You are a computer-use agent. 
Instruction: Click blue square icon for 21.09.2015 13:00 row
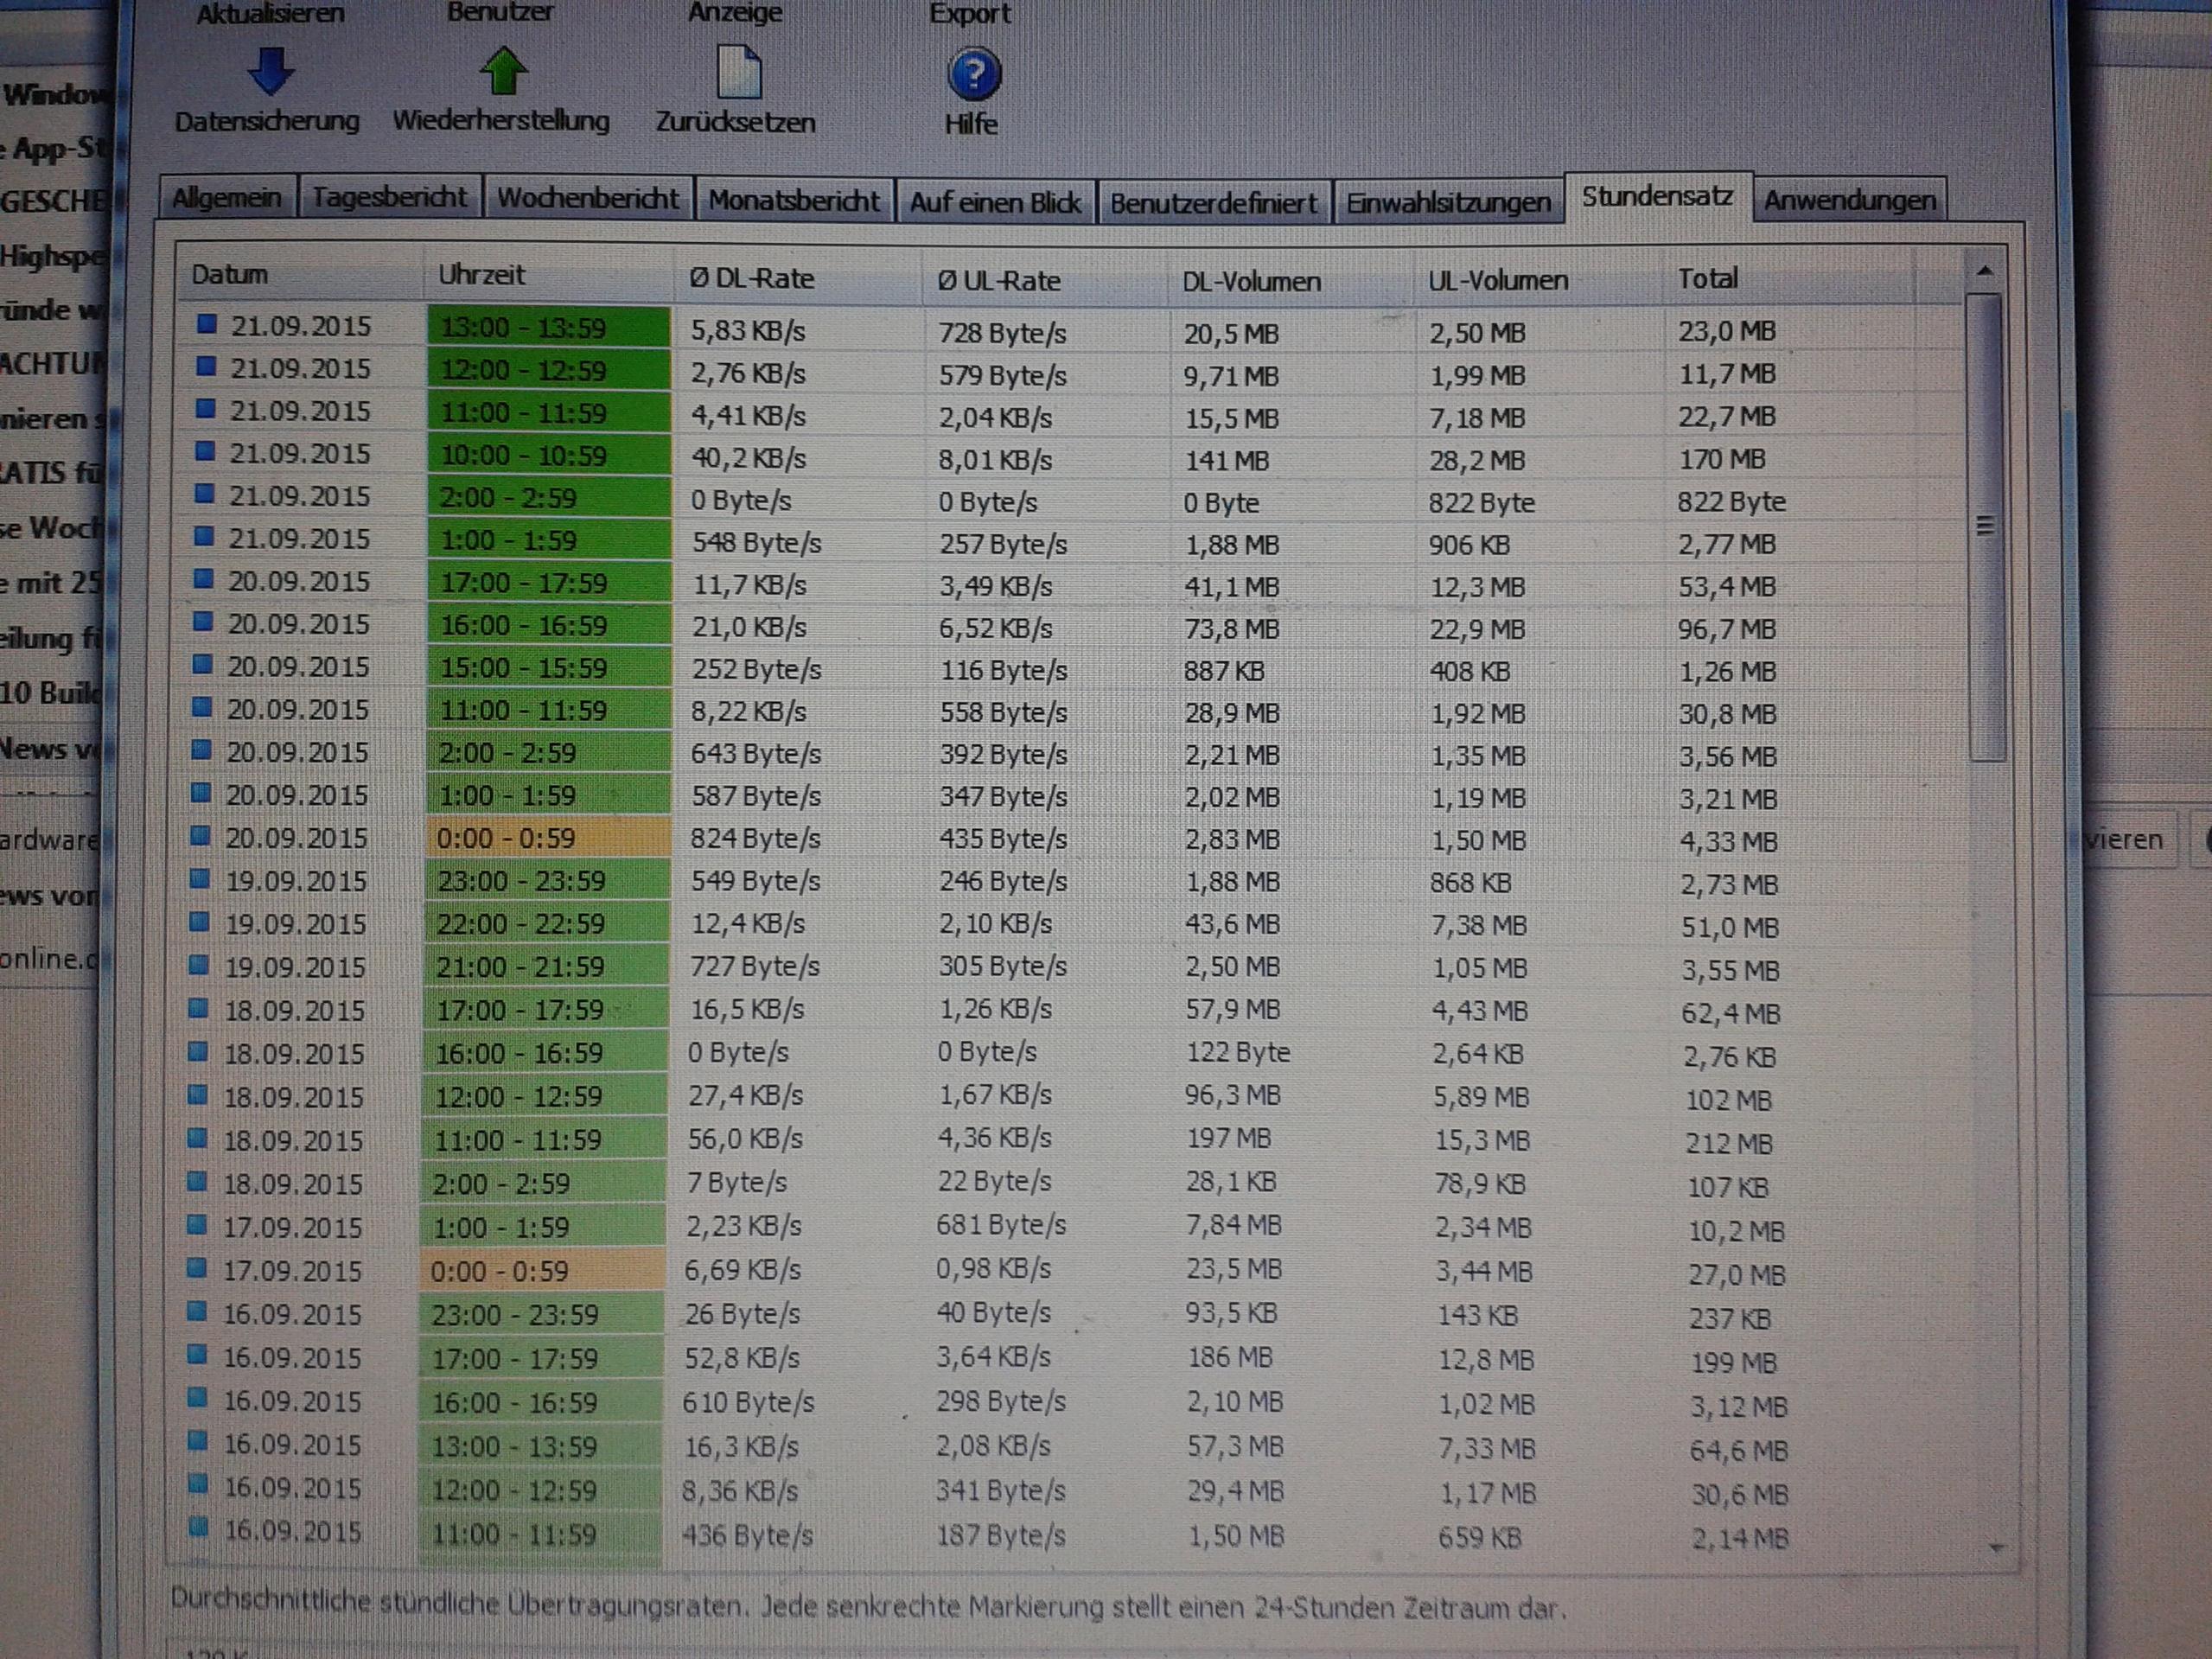tap(207, 324)
